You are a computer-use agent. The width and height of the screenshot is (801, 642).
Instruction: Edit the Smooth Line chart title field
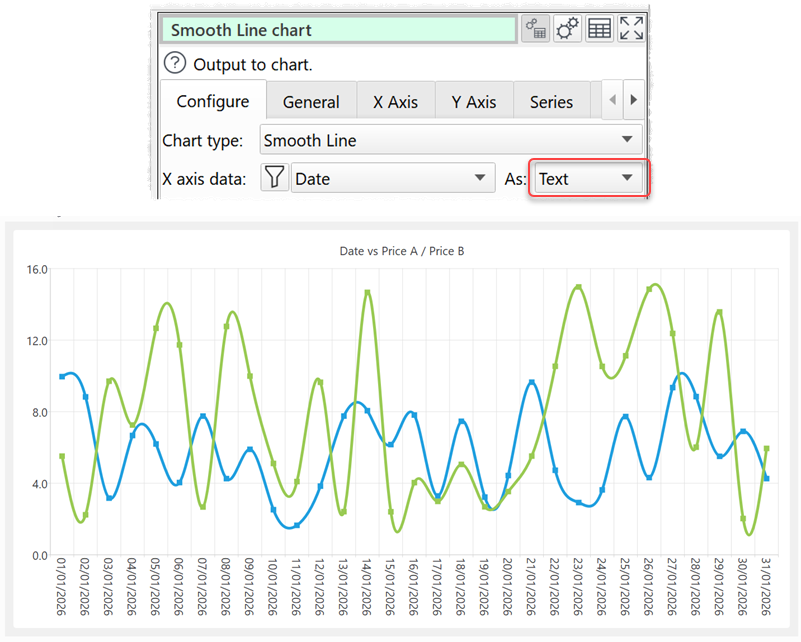tap(339, 30)
